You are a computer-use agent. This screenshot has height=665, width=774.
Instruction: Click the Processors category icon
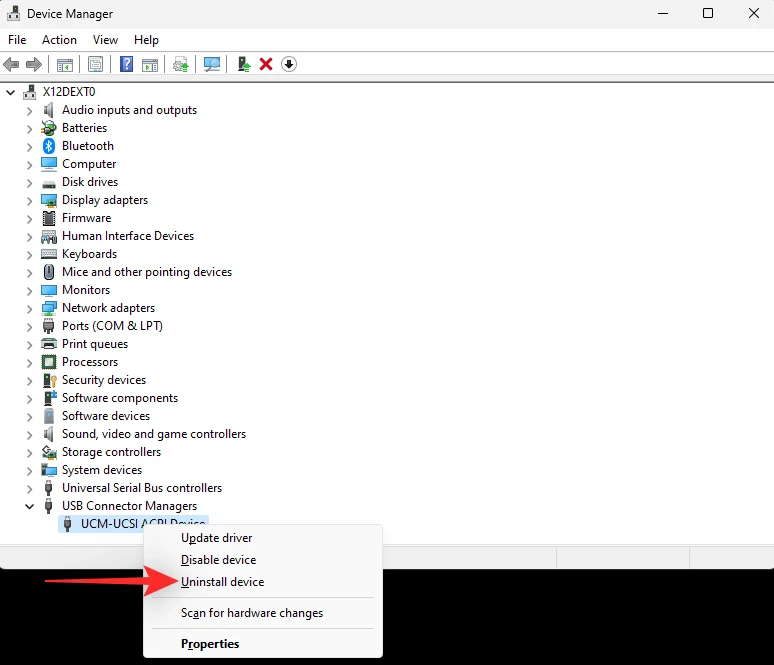49,362
